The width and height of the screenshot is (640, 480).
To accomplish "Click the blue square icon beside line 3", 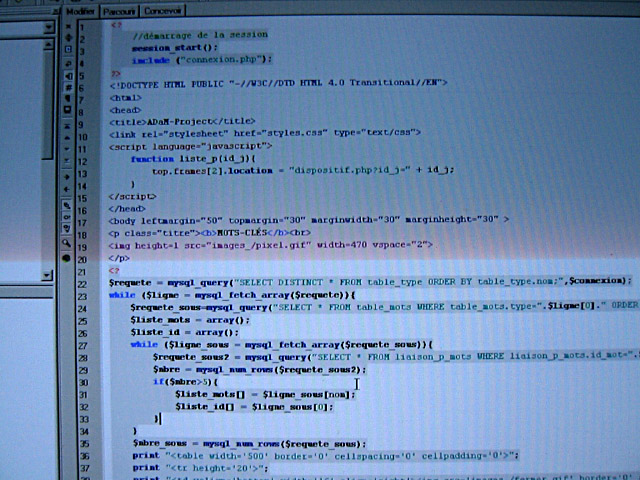I will [x=68, y=49].
